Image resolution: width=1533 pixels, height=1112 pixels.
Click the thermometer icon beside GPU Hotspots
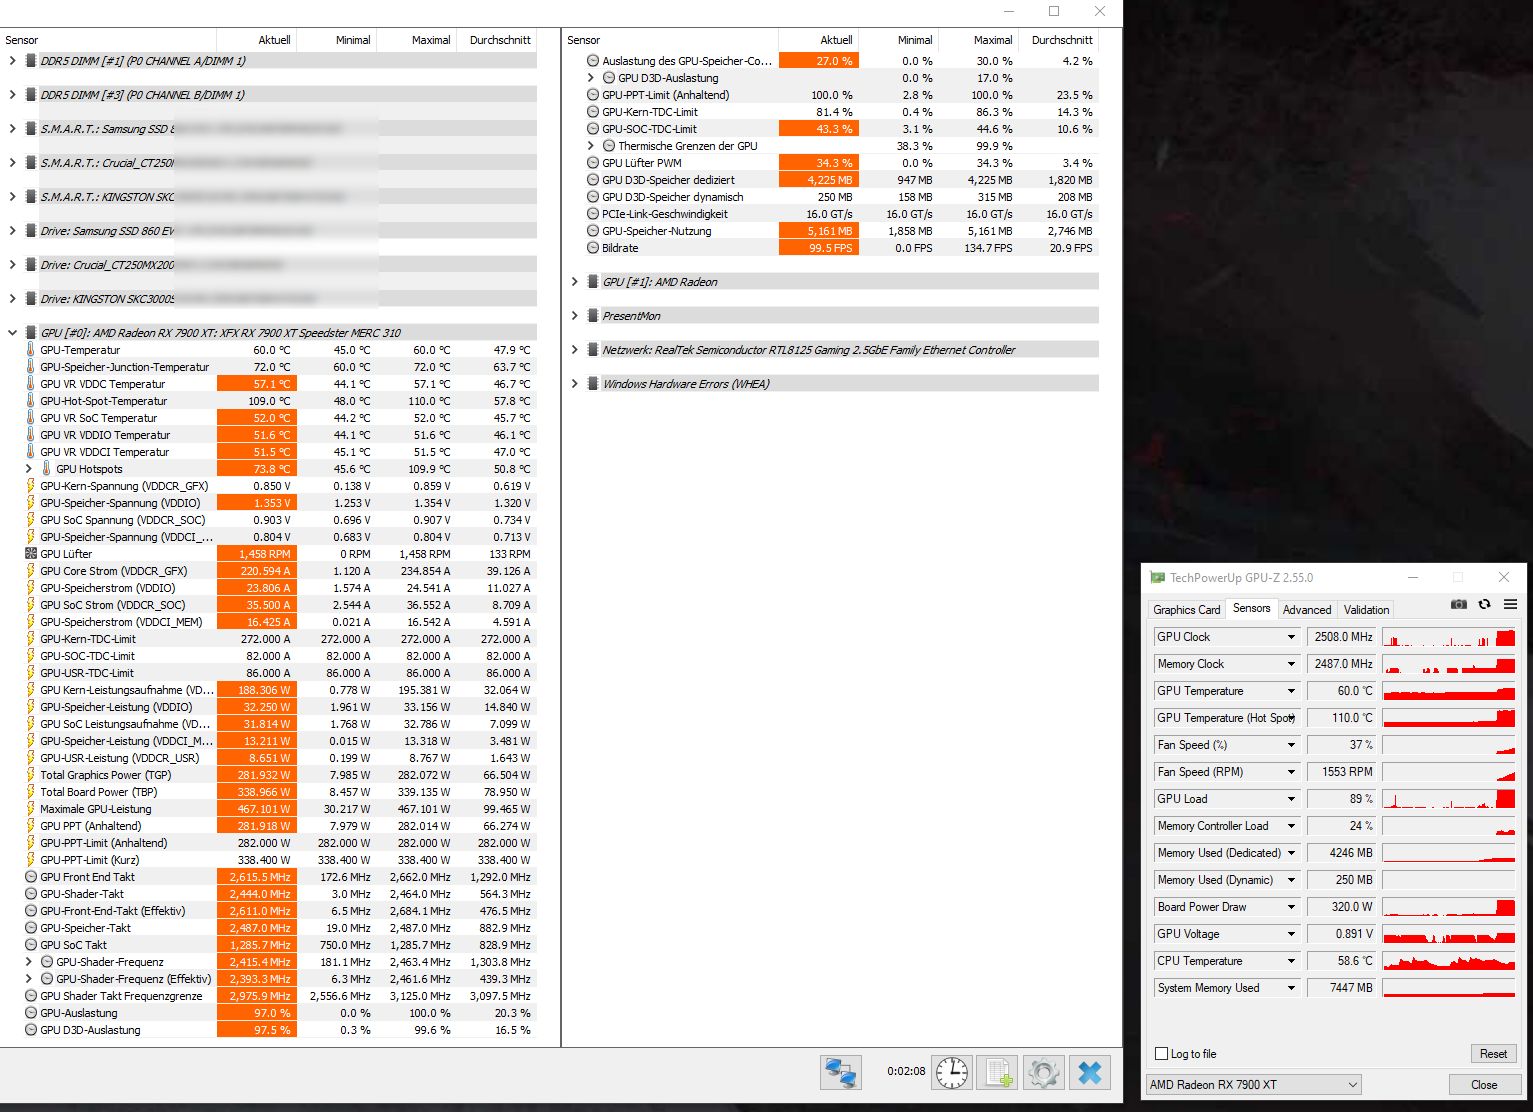coord(47,469)
